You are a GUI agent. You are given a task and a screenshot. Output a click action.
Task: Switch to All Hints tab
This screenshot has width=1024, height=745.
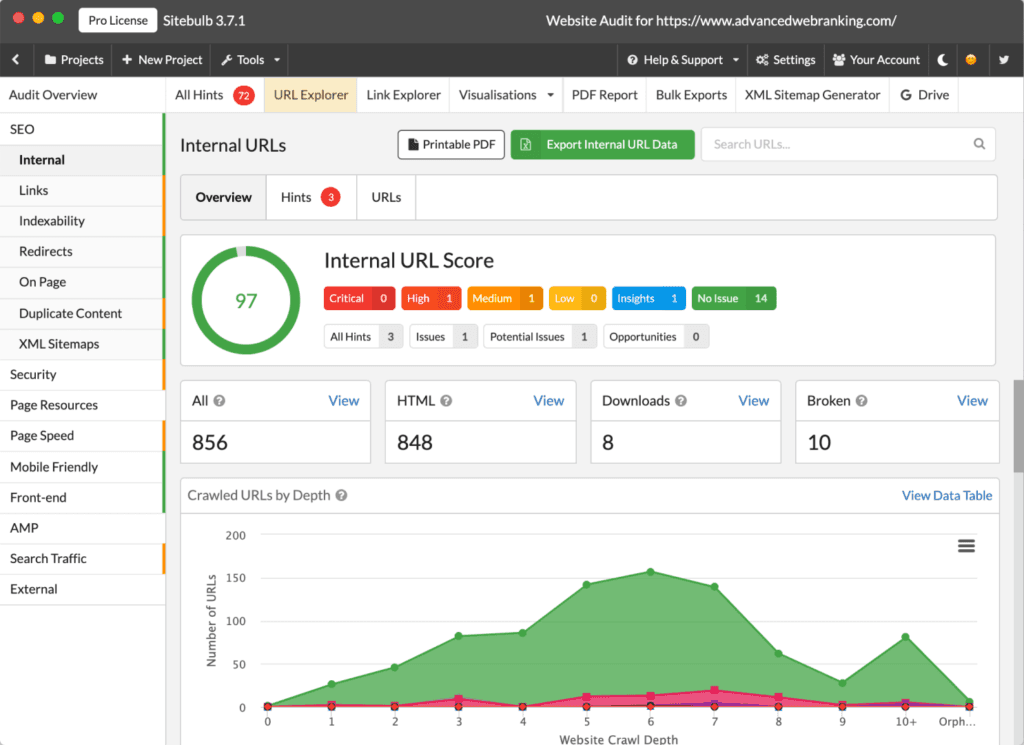[x=214, y=95]
